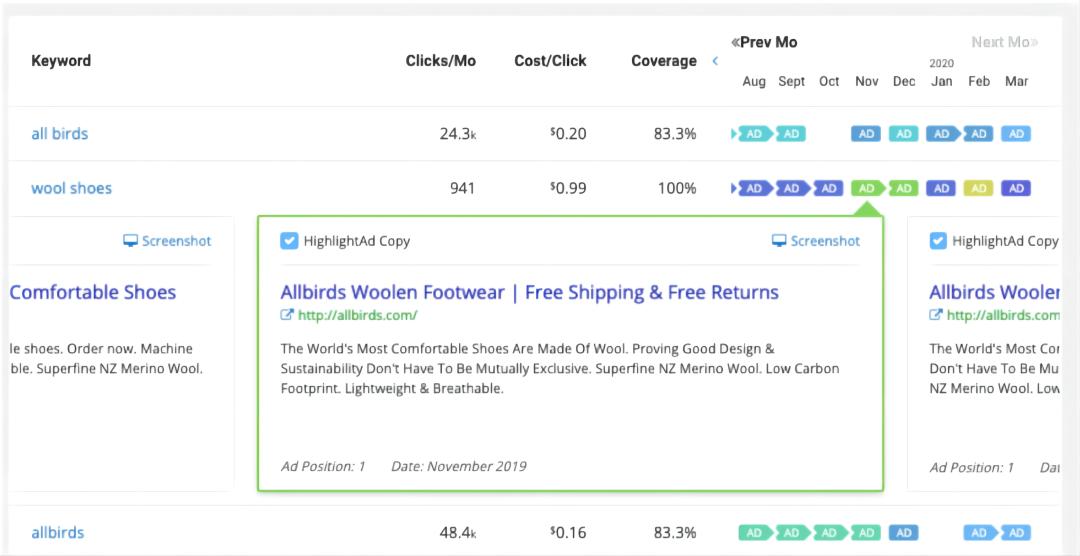Click the December AD badge in the allbirds row

(903, 533)
